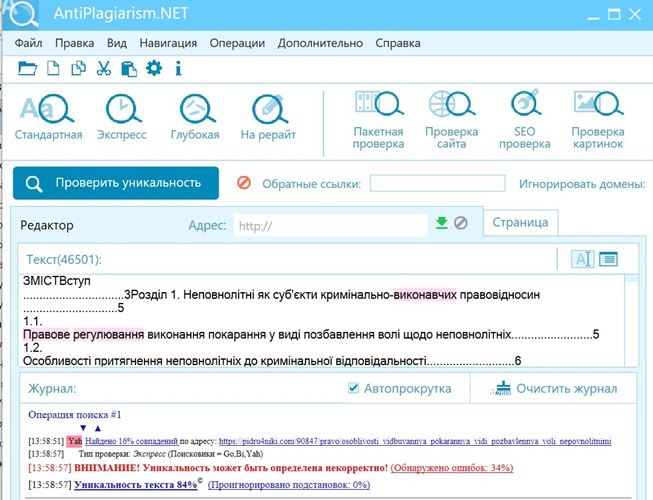Click gray stop icon next to address field
653x500 pixels.
pyautogui.click(x=461, y=223)
